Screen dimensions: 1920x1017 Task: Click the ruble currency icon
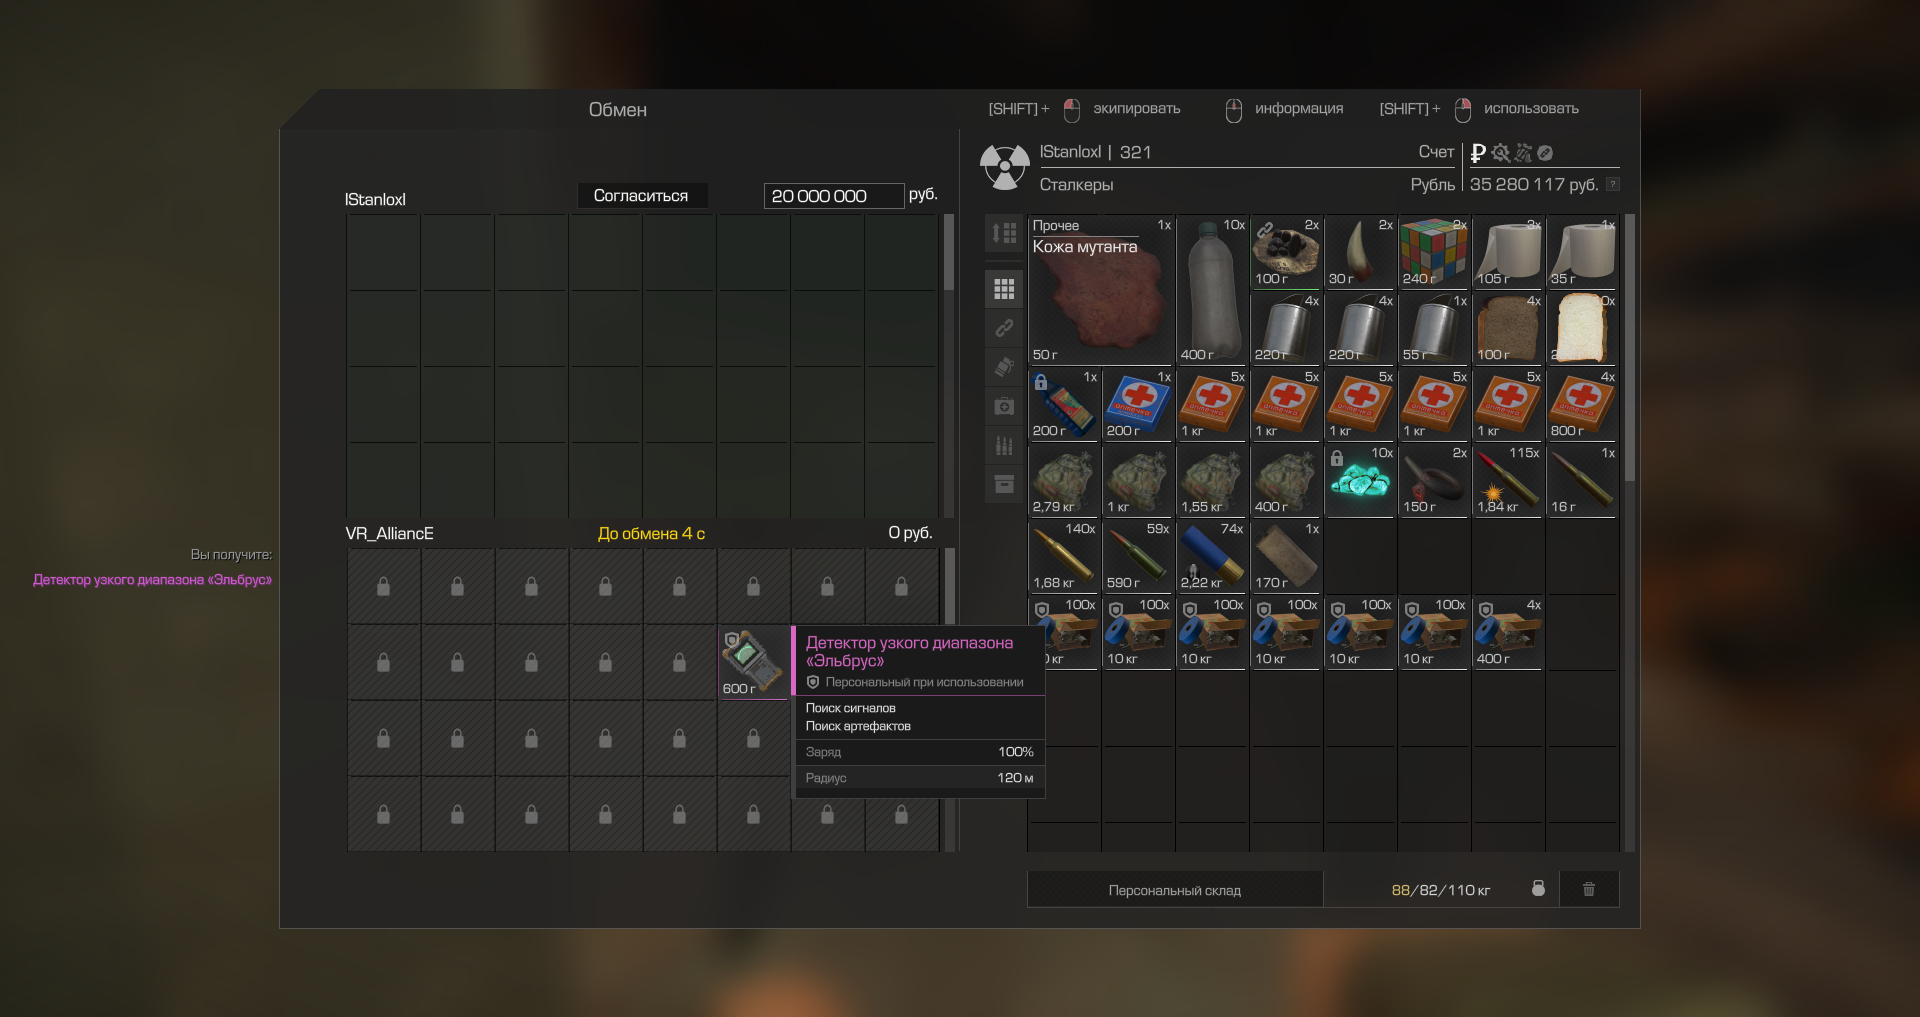(x=1478, y=153)
